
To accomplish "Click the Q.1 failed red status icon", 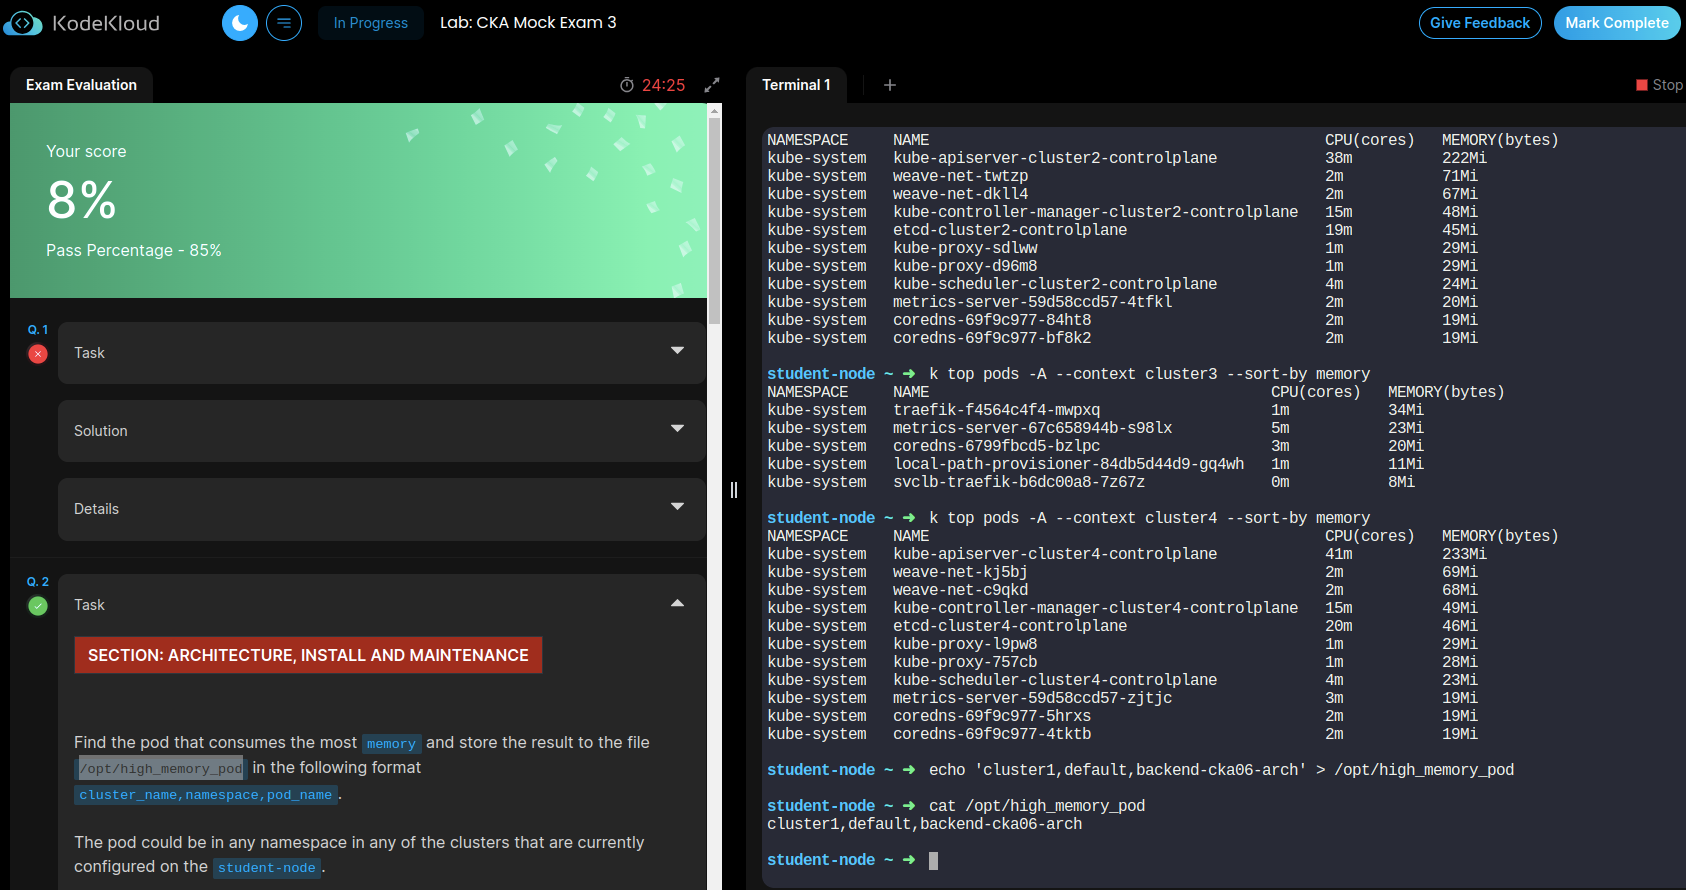I will tap(38, 354).
